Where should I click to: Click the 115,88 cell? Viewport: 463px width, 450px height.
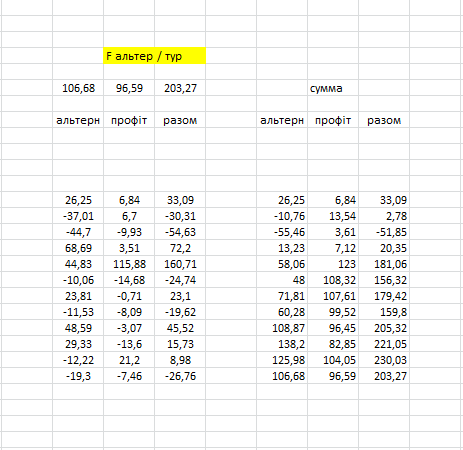coord(129,264)
